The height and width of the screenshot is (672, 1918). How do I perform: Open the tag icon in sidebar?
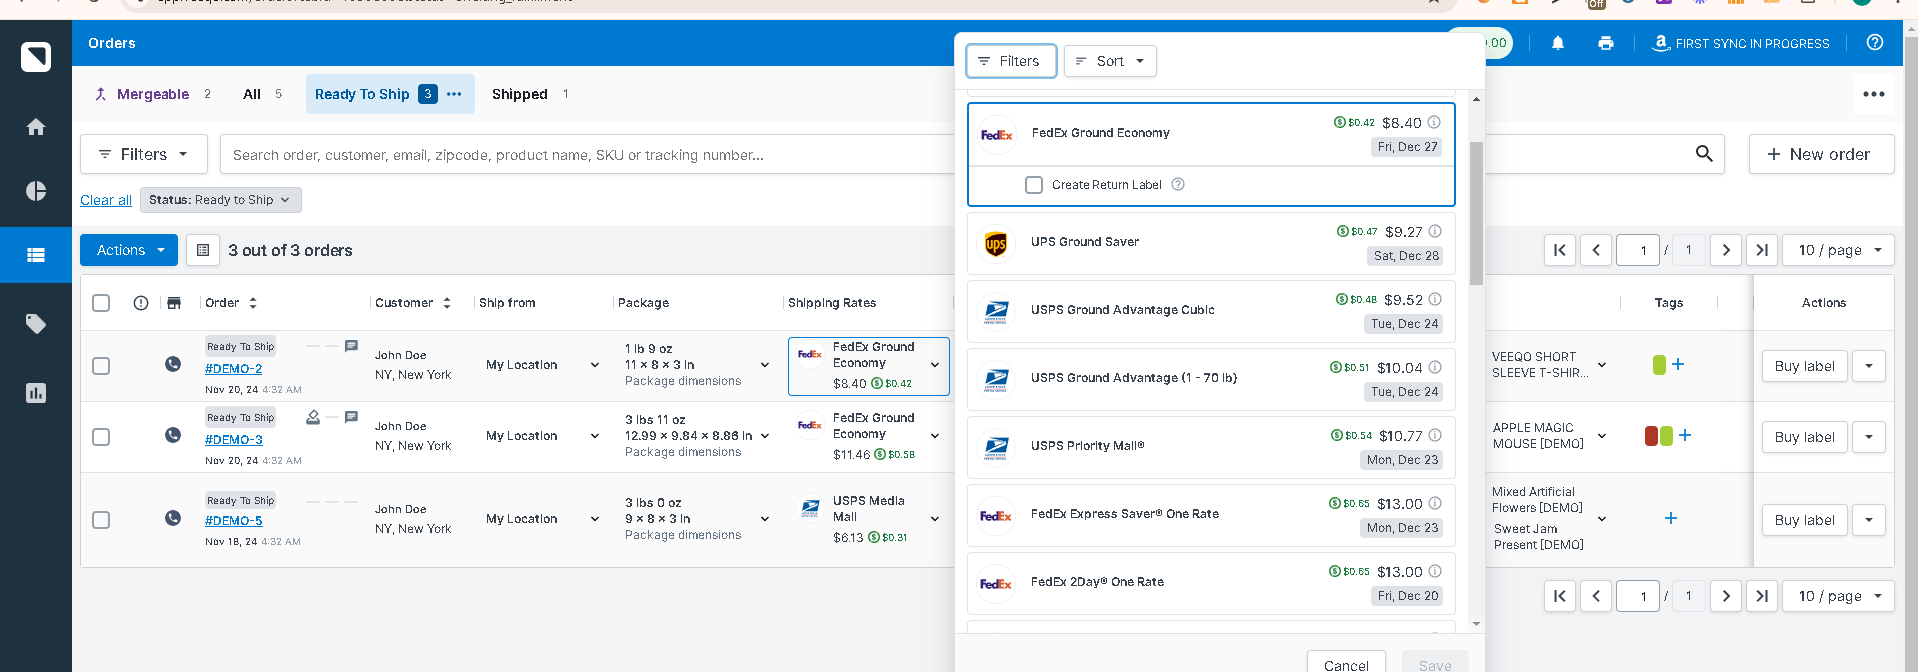click(x=36, y=324)
